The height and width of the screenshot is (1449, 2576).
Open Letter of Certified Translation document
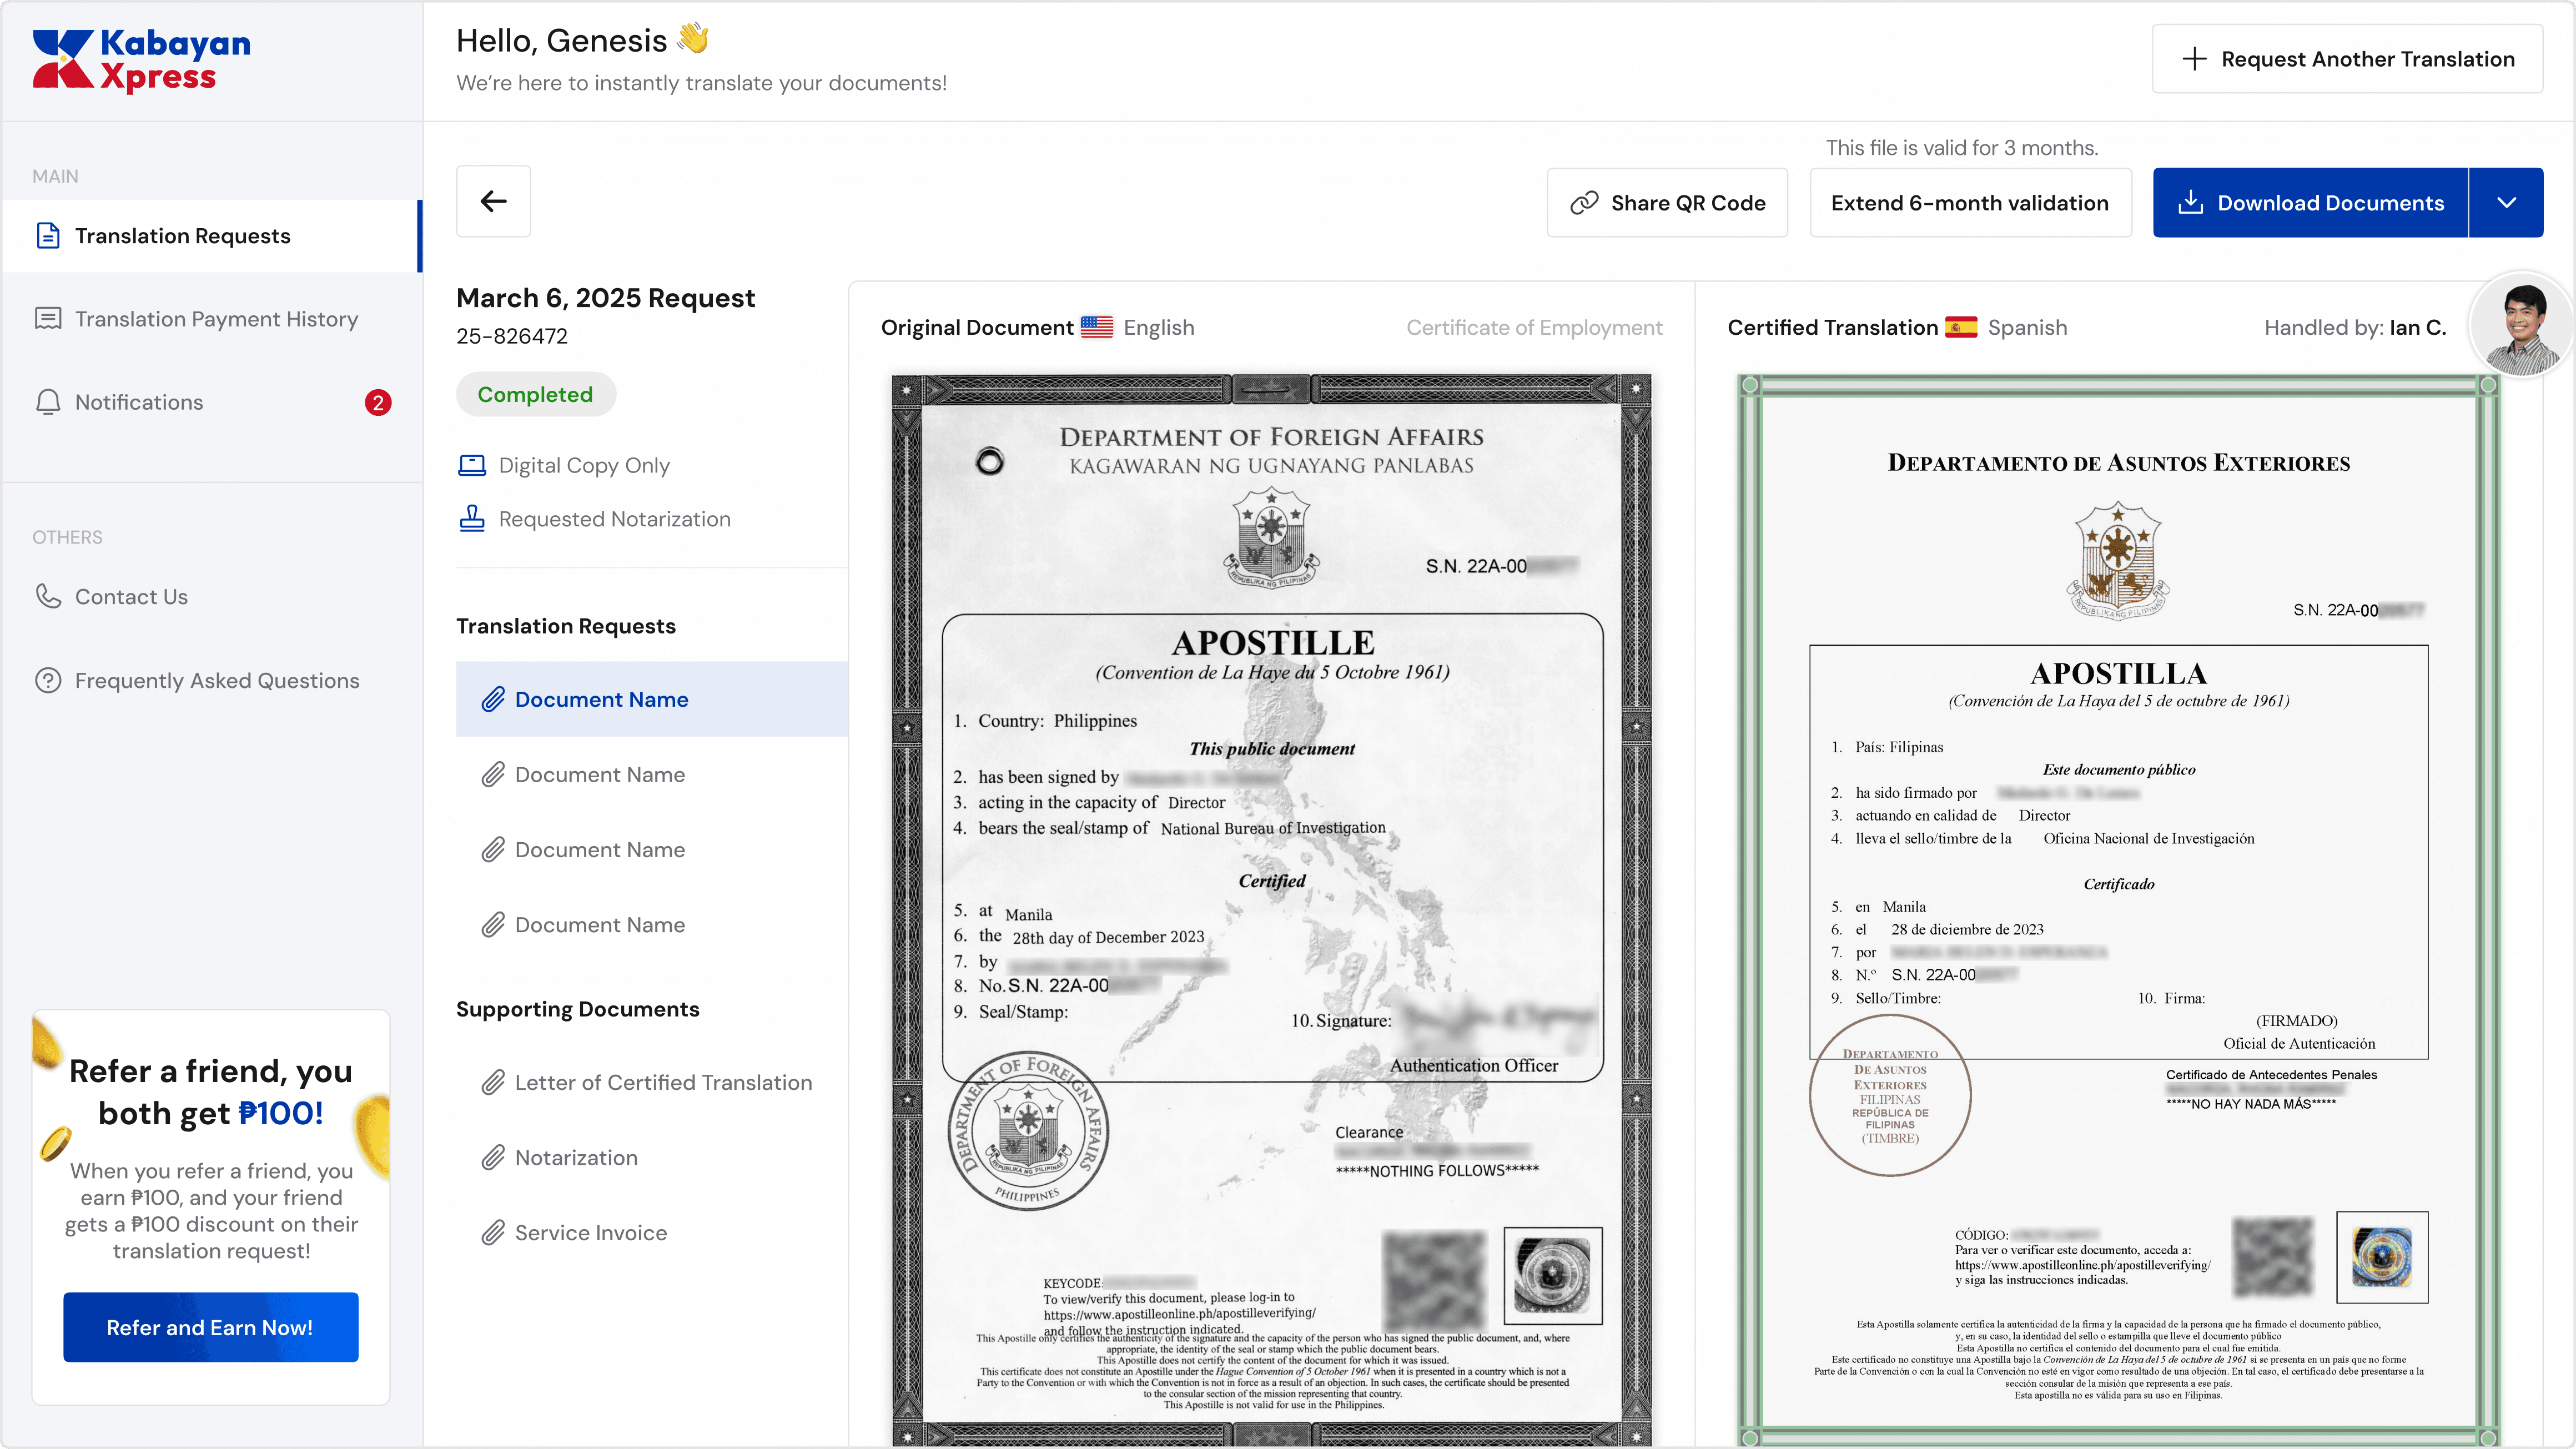click(662, 1082)
